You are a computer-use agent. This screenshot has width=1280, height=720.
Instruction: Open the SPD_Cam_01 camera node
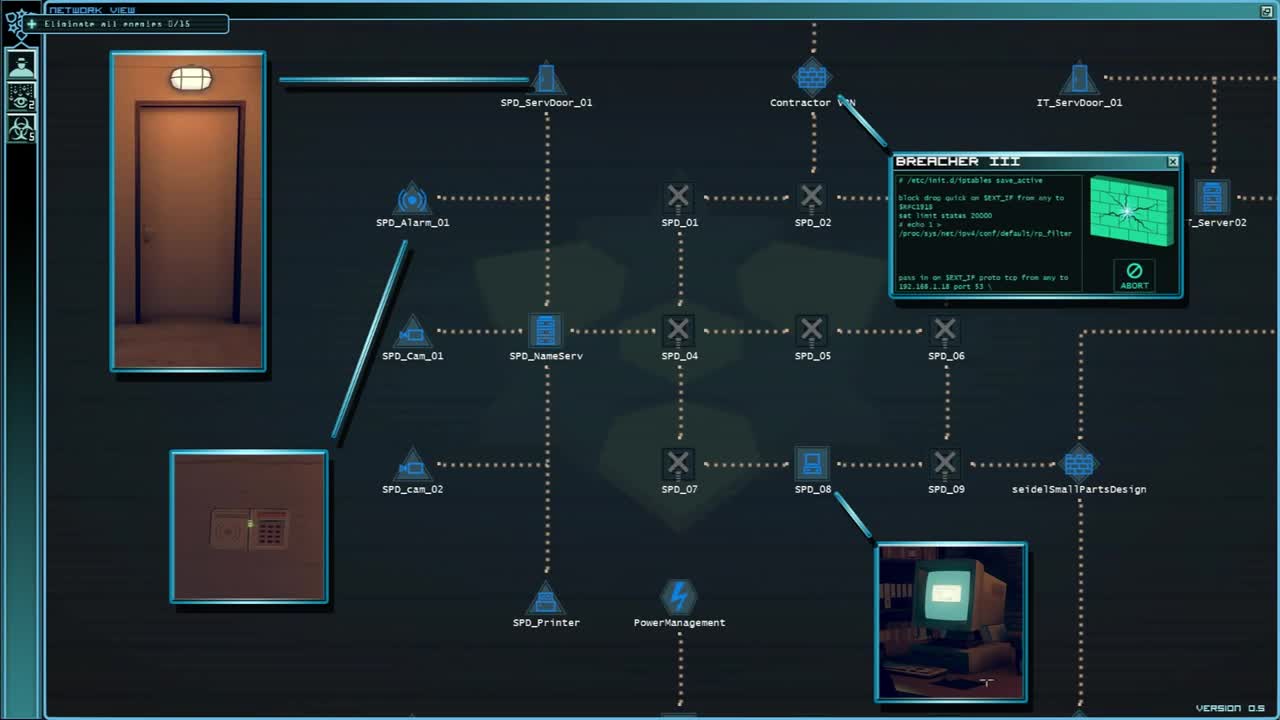[x=412, y=332]
